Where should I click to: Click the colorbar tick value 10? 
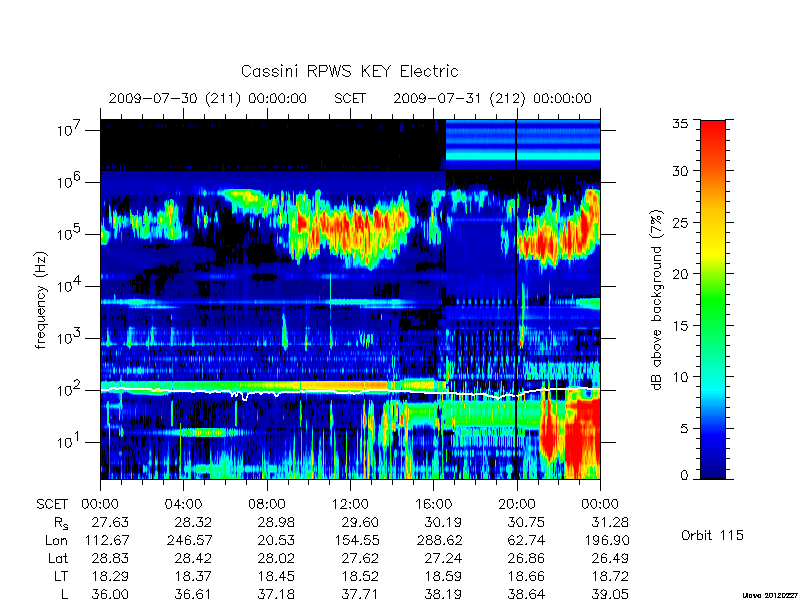(681, 377)
